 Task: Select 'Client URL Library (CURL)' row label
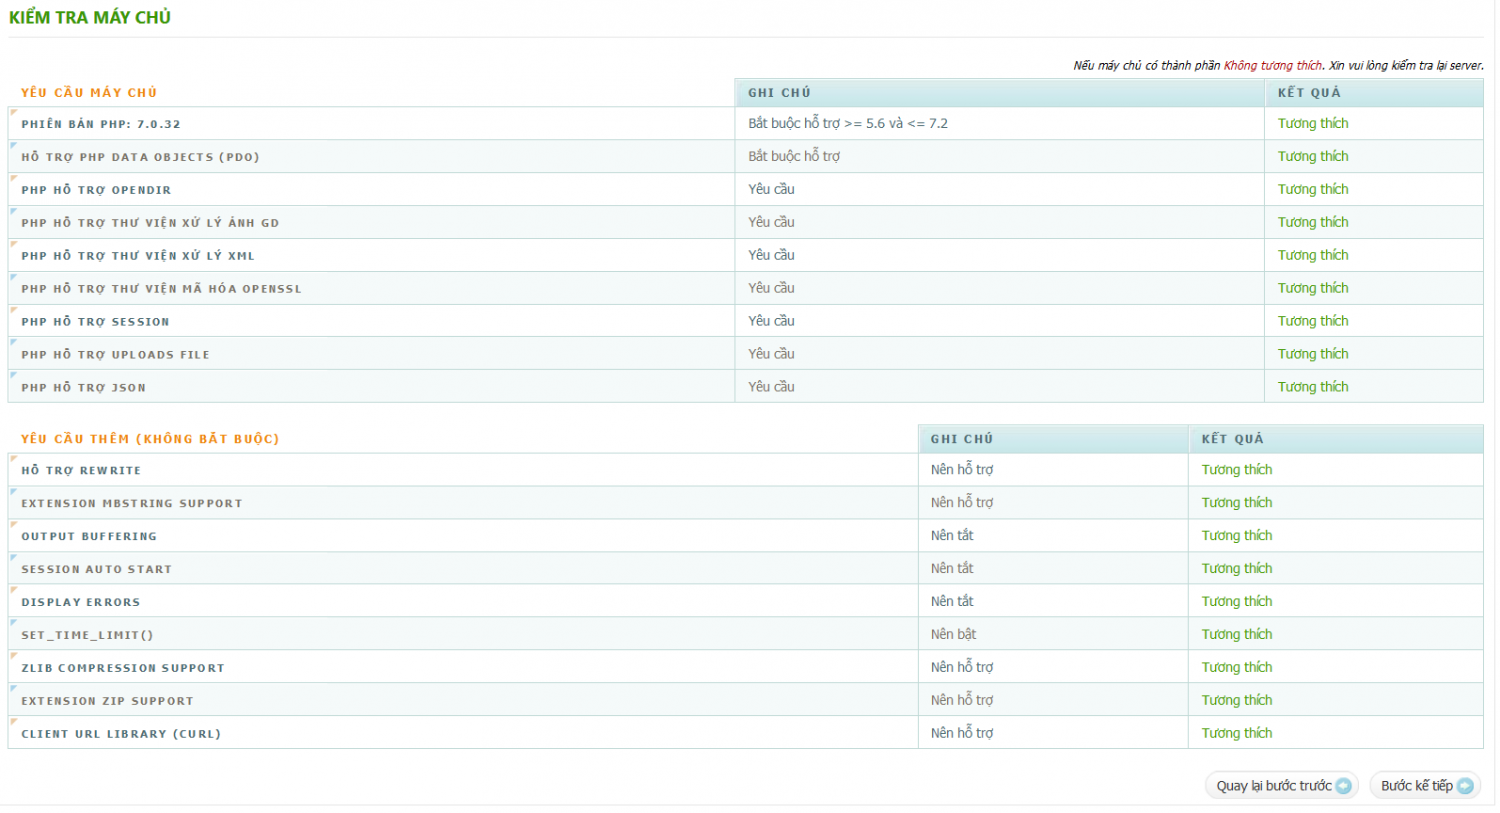tap(121, 735)
